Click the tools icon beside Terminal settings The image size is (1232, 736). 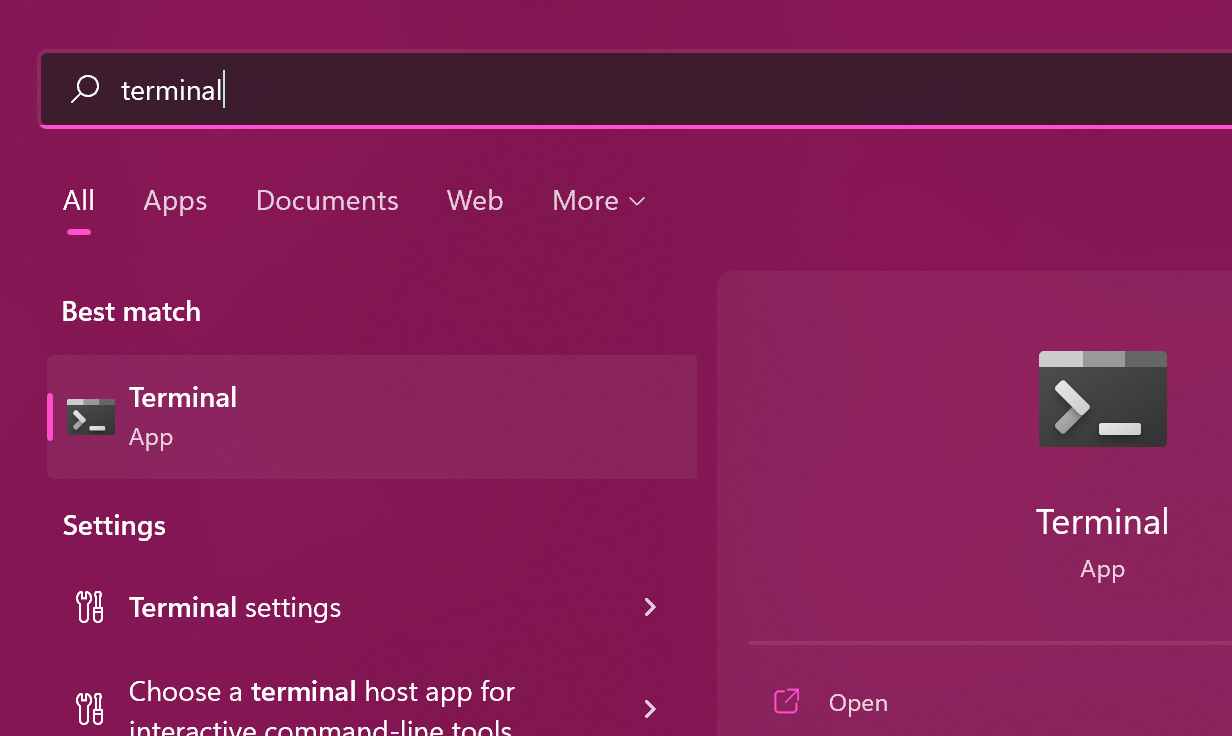[90, 607]
